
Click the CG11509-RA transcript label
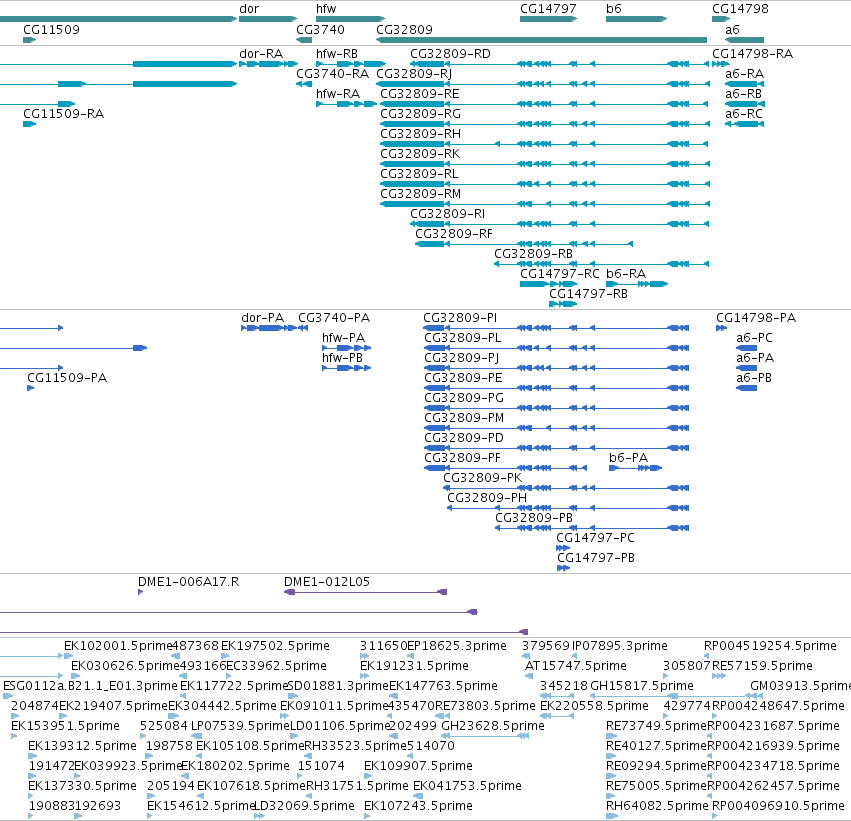63,114
